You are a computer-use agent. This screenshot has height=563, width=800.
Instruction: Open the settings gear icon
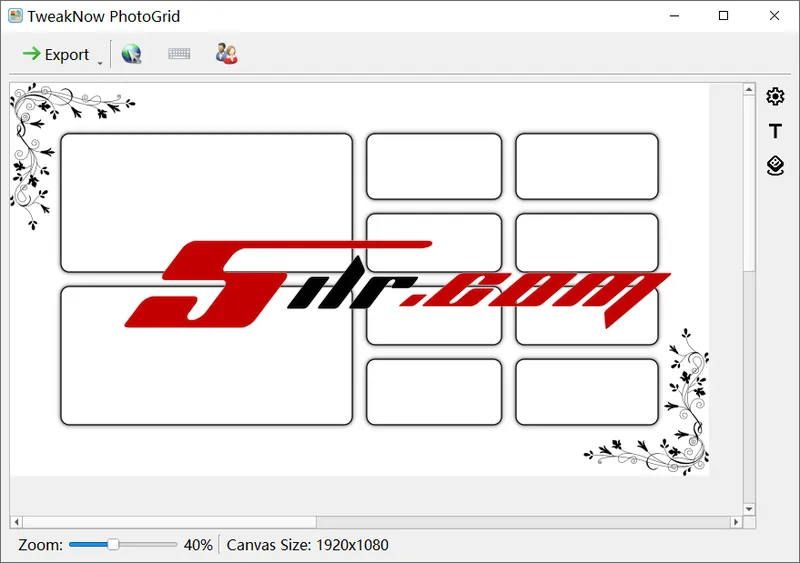775,96
